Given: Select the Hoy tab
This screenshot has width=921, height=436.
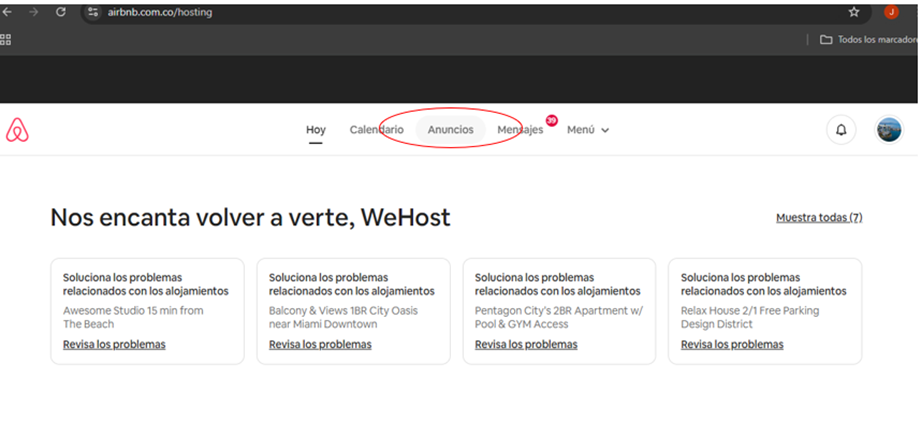Looking at the screenshot, I should click(316, 130).
